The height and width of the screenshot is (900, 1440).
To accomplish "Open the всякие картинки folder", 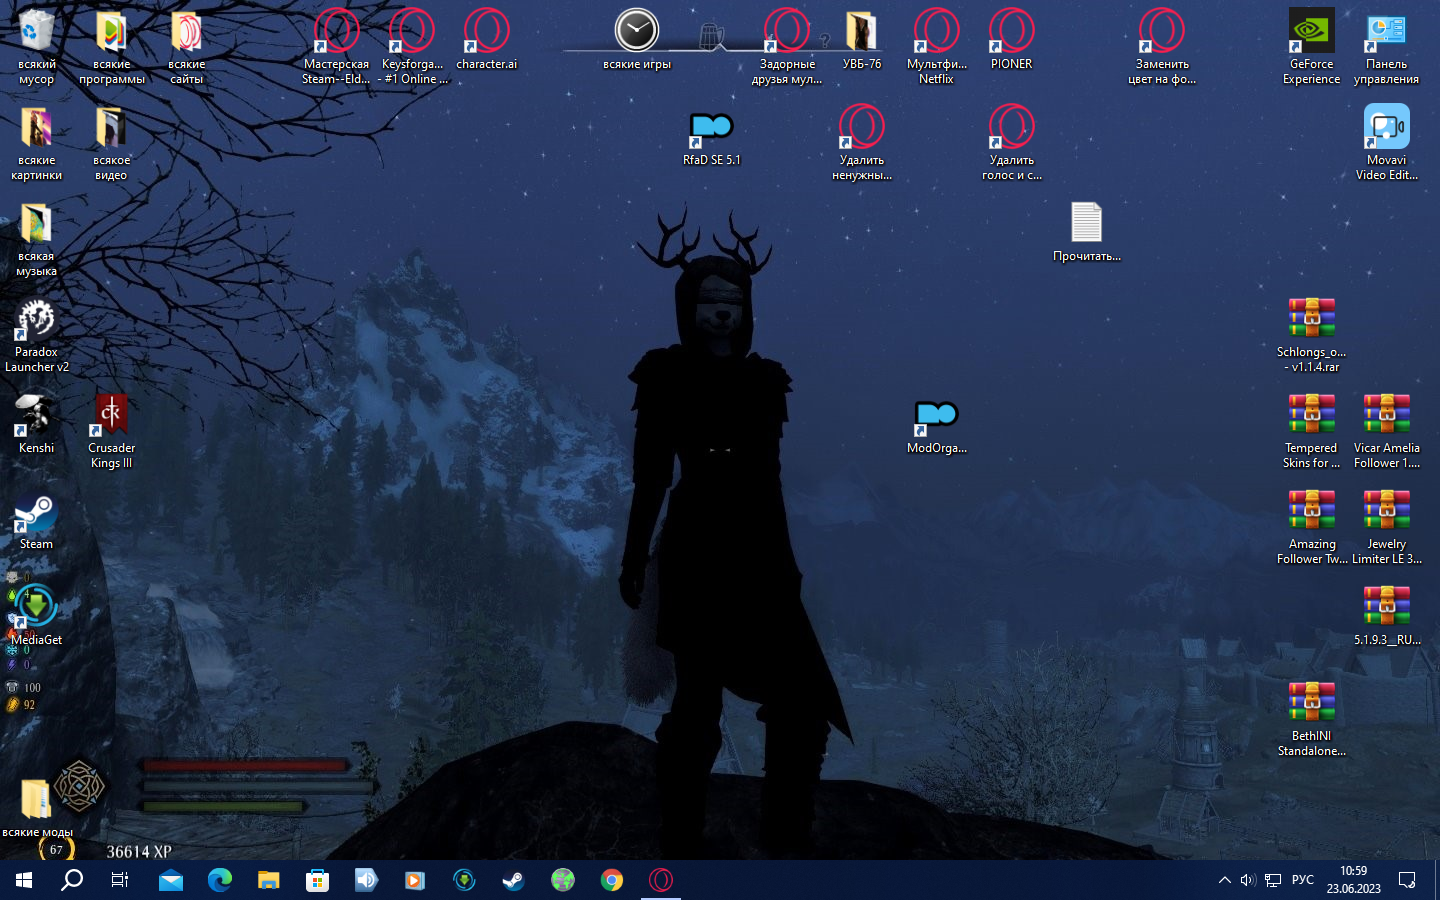I will [36, 142].
